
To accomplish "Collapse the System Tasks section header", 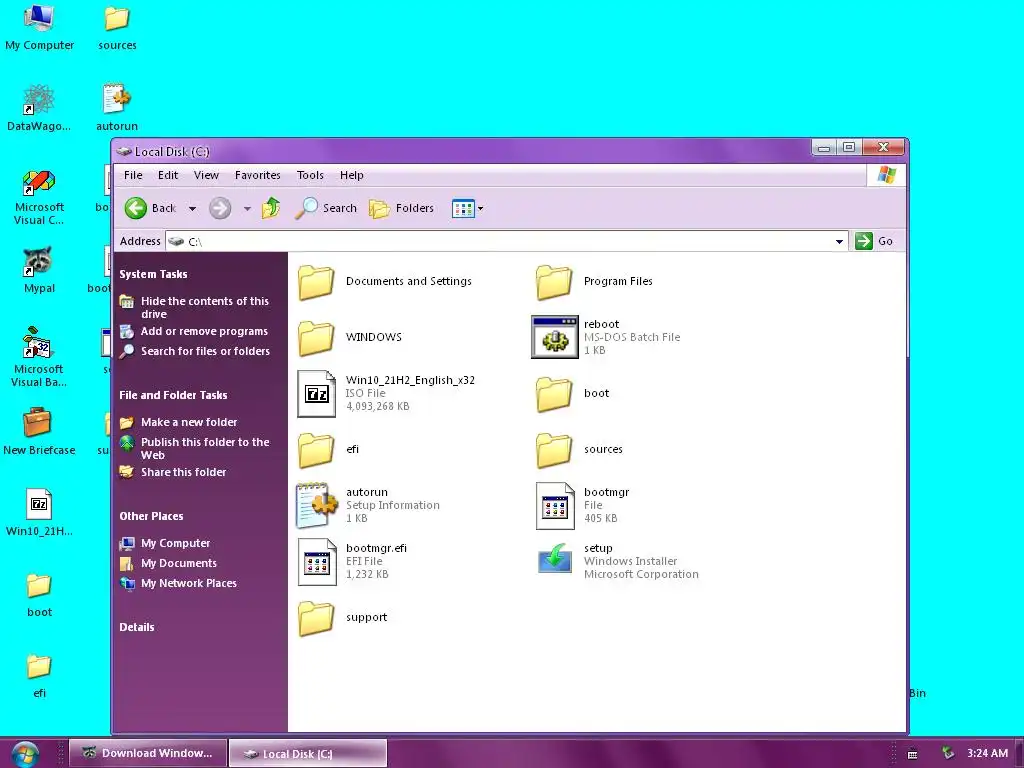I will tap(153, 274).
